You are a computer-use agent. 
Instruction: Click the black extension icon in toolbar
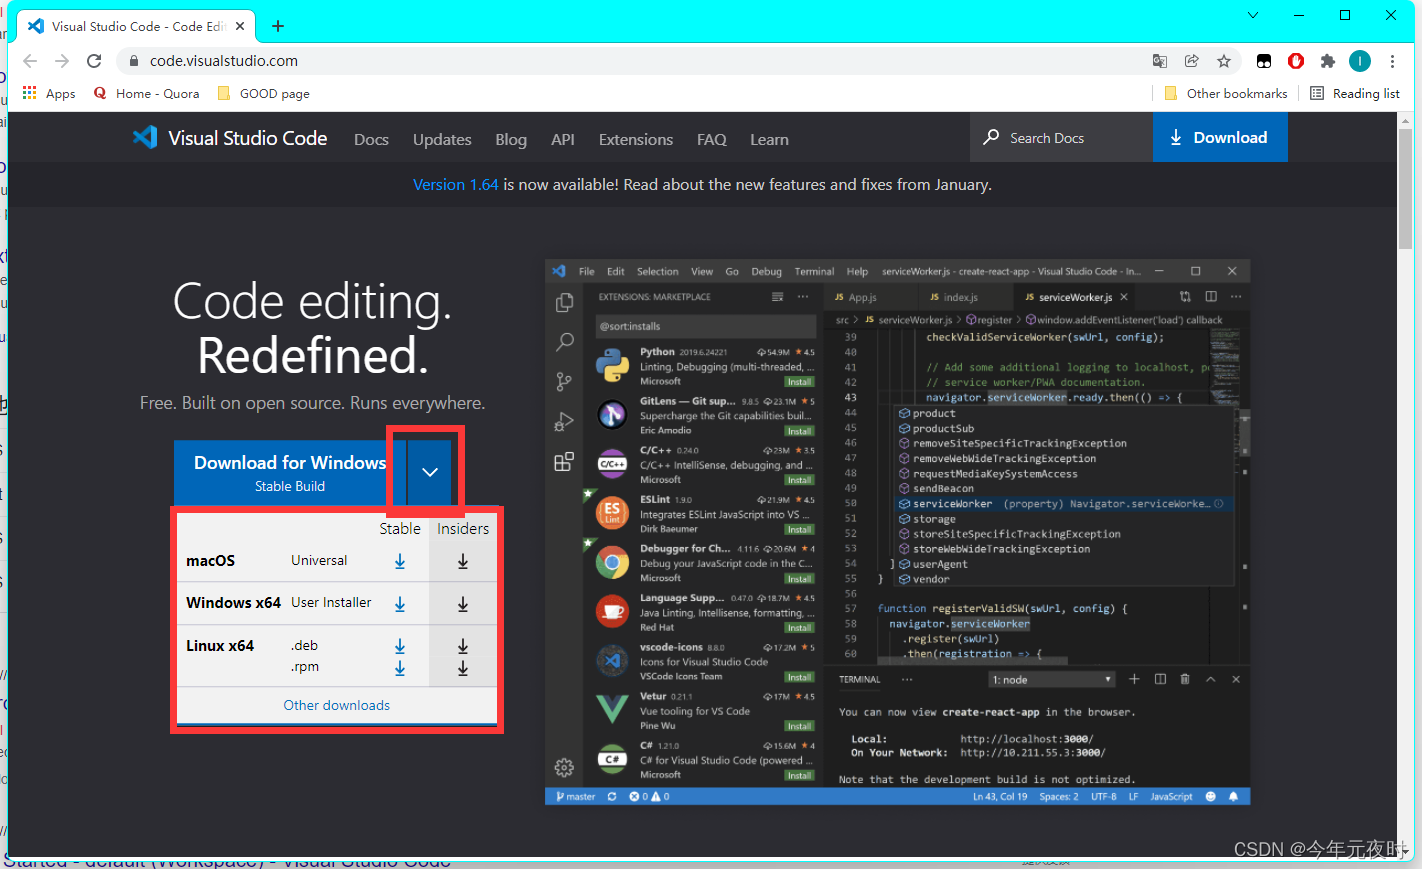[1264, 61]
